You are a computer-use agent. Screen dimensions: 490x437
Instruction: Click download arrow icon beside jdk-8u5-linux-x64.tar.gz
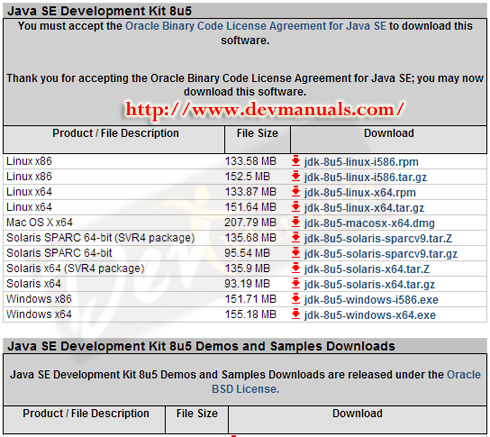pos(296,207)
